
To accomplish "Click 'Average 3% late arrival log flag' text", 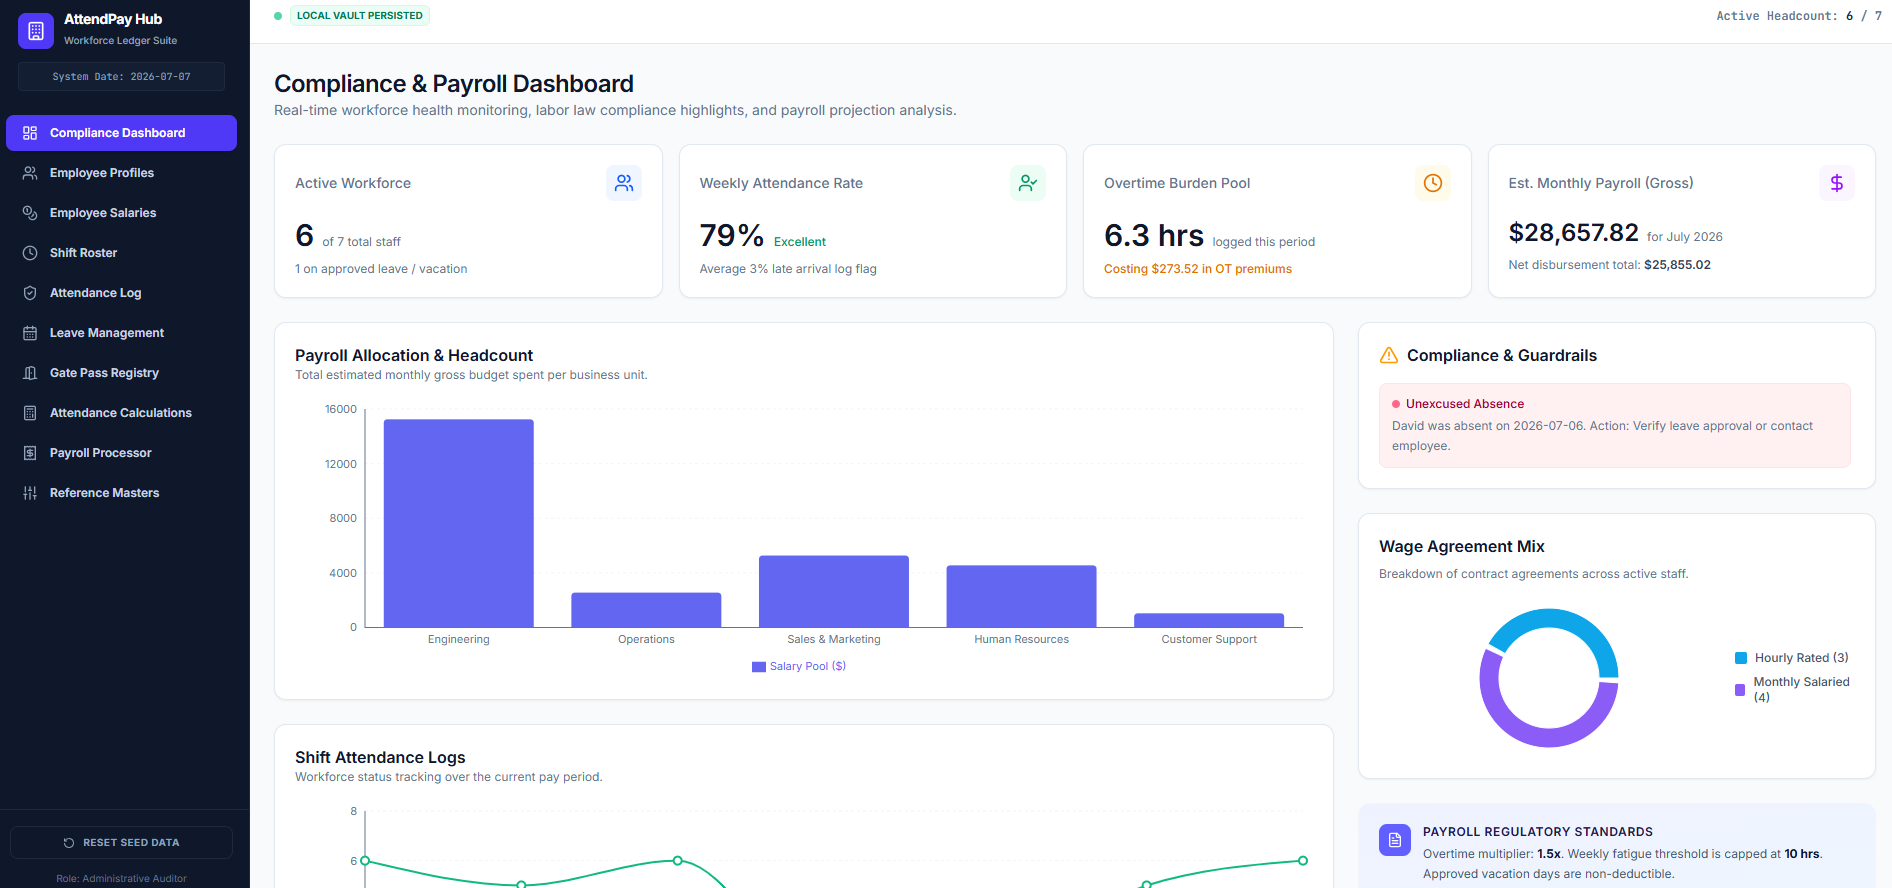I will tap(788, 269).
